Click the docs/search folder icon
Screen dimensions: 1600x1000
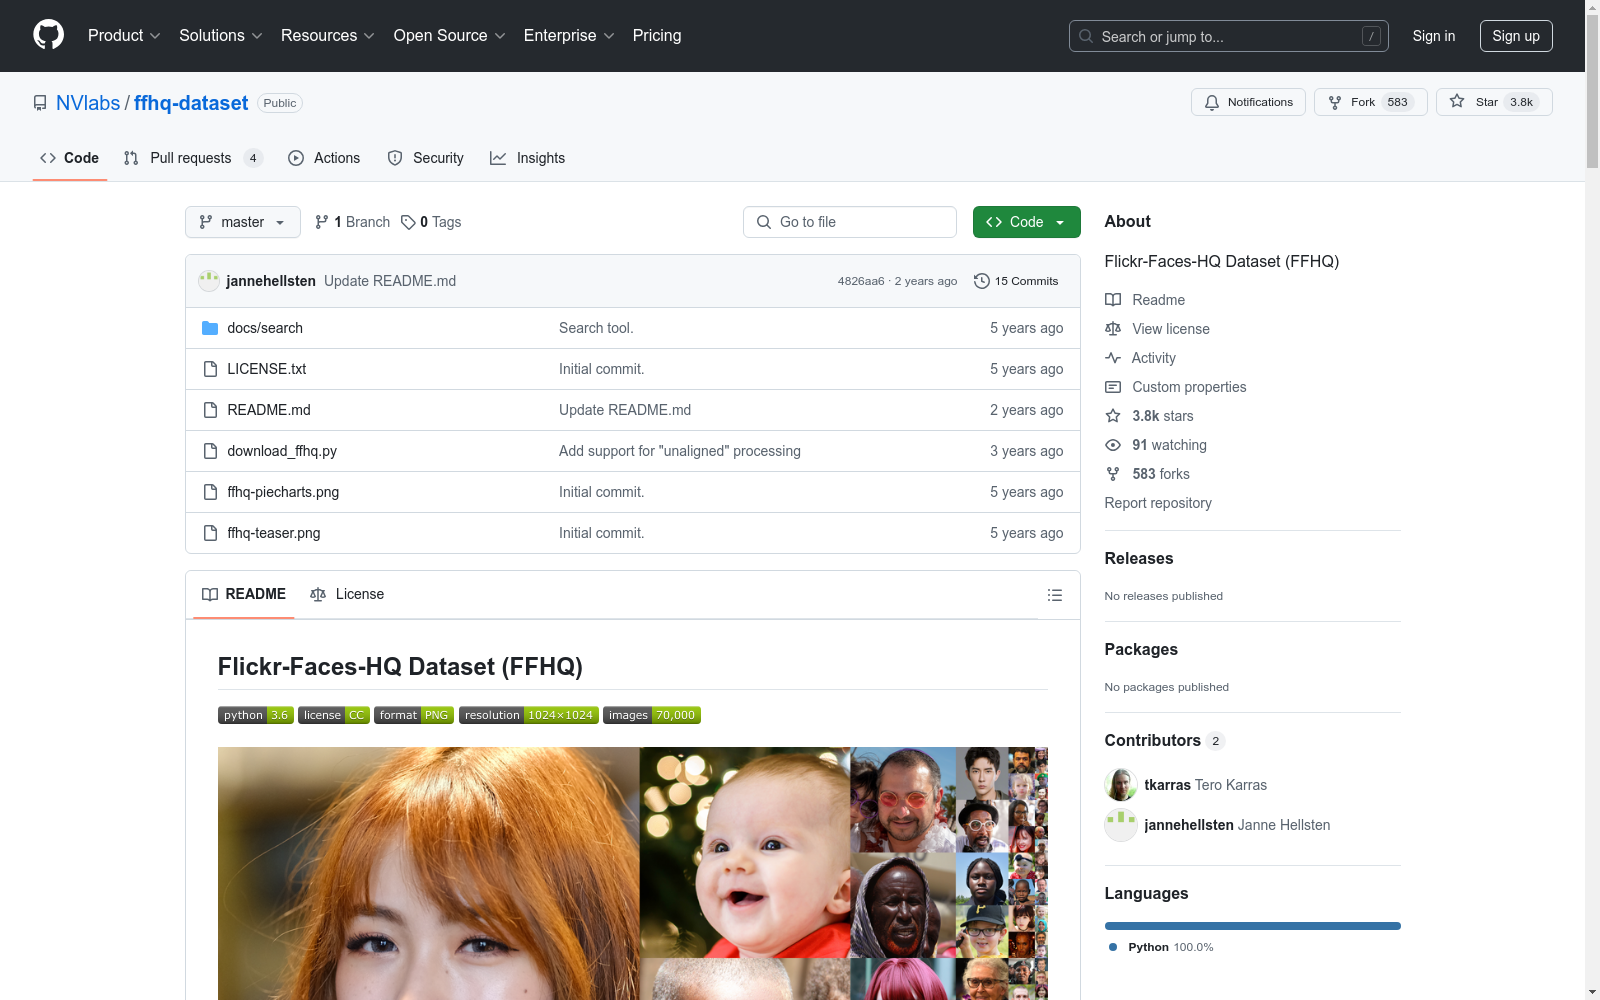(210, 328)
